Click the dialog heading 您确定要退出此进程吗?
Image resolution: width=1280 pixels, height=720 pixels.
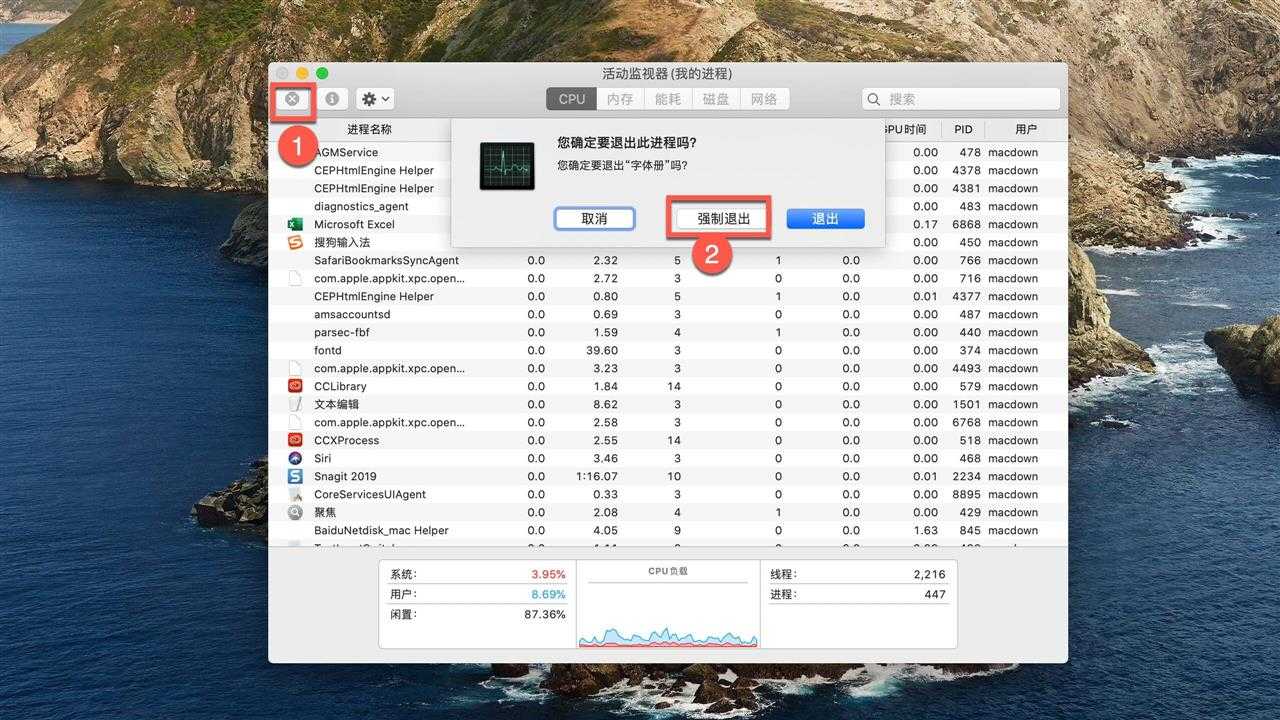point(627,143)
